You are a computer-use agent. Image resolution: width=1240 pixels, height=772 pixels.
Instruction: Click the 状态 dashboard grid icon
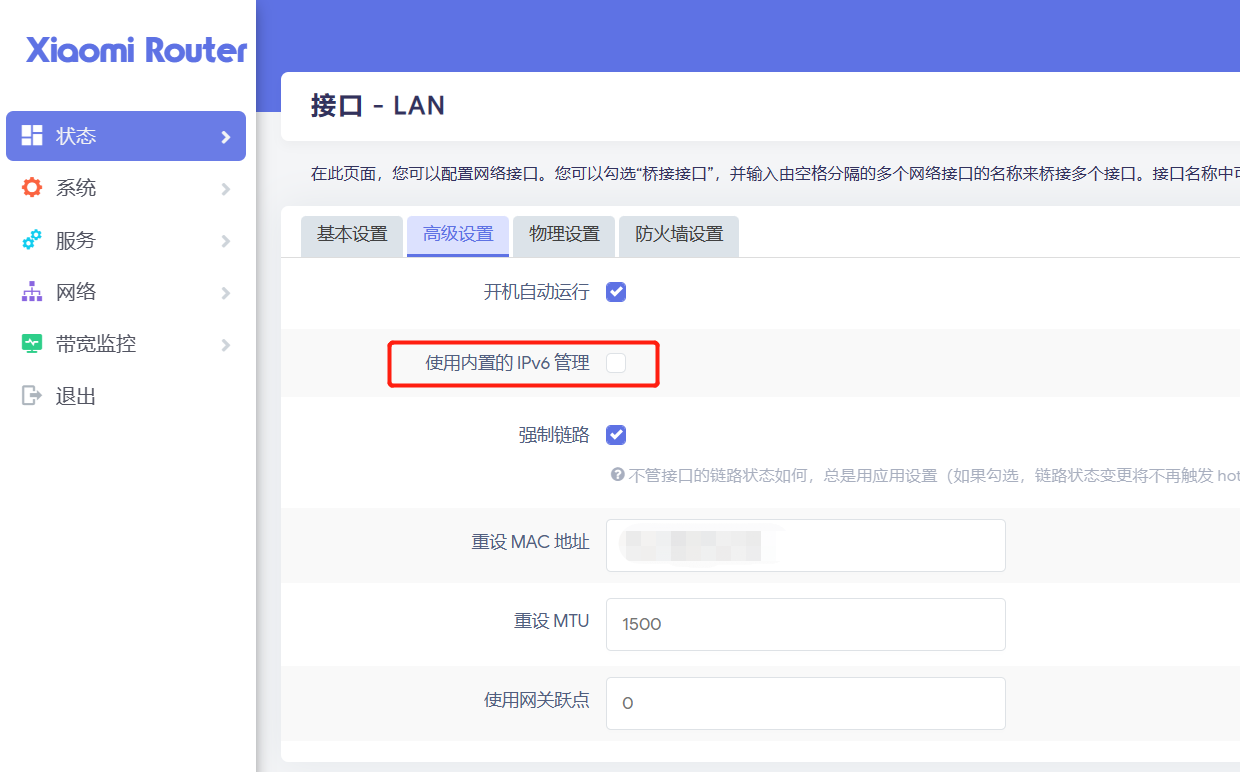coord(32,136)
